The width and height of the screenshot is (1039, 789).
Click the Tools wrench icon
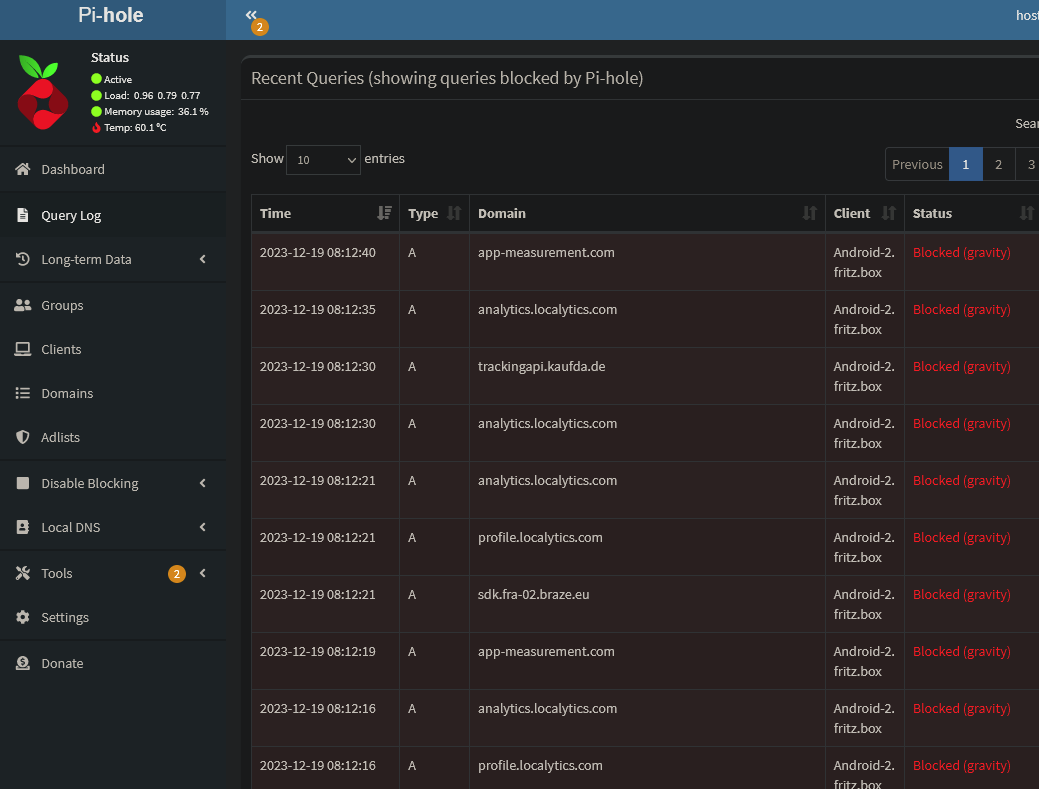pos(23,573)
